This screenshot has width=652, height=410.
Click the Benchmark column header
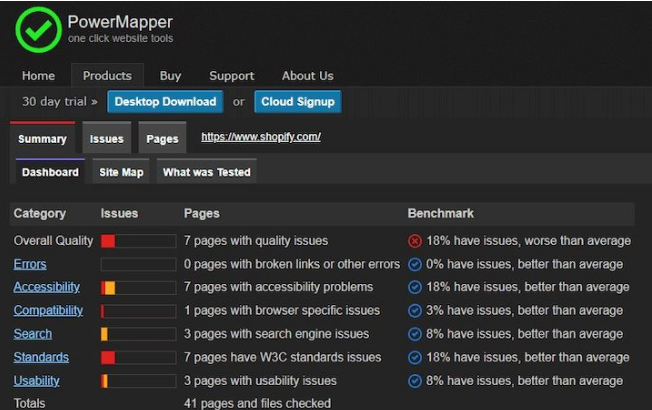(440, 213)
